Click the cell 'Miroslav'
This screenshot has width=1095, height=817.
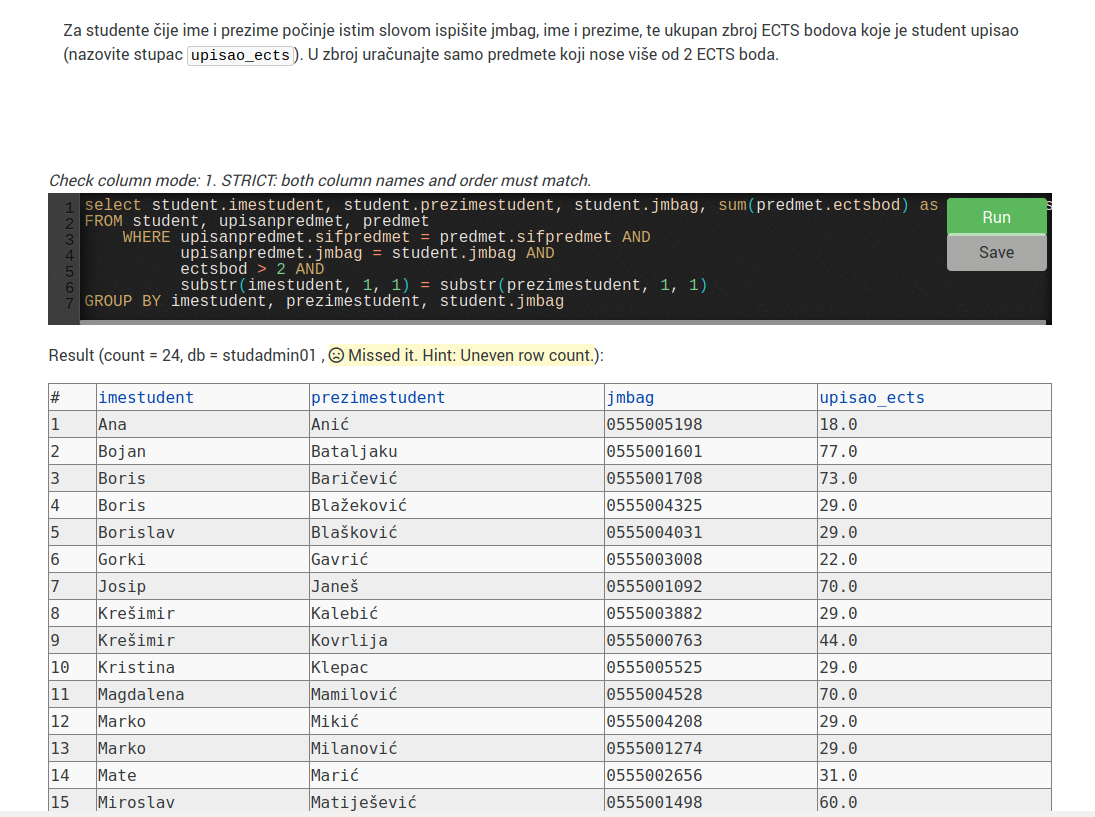[203, 802]
